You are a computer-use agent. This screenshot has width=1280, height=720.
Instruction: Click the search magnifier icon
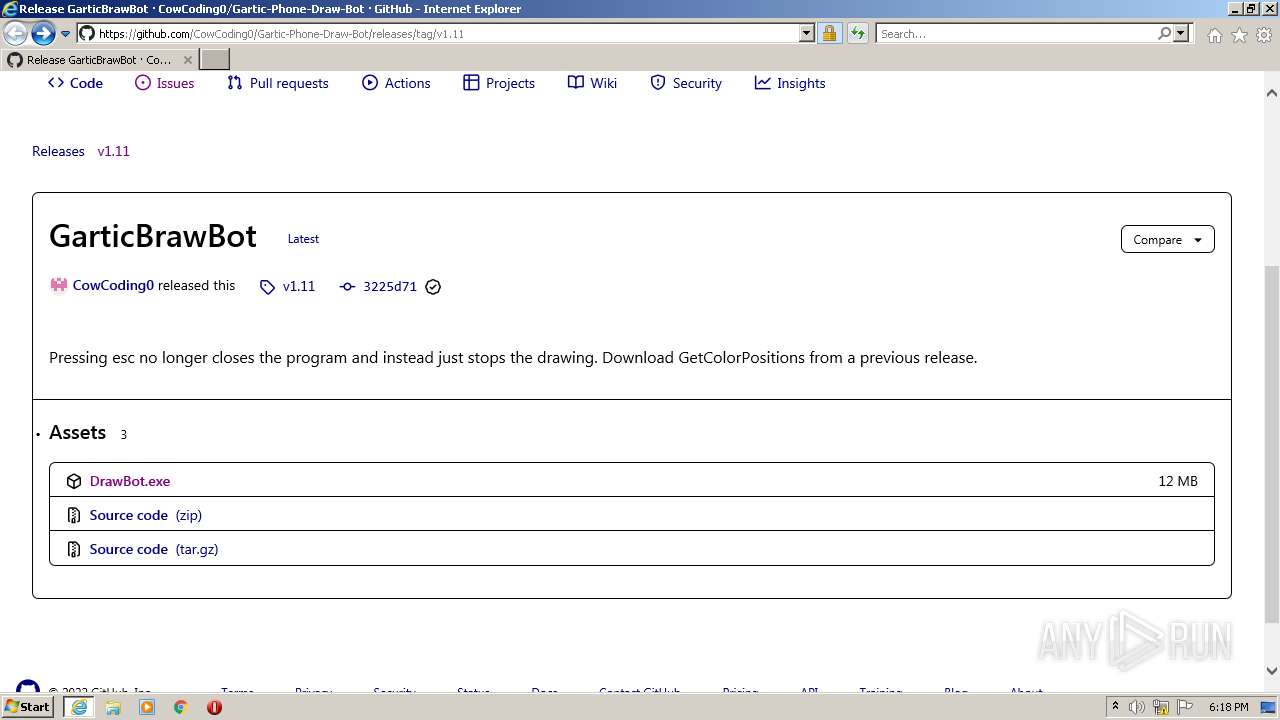click(1164, 33)
